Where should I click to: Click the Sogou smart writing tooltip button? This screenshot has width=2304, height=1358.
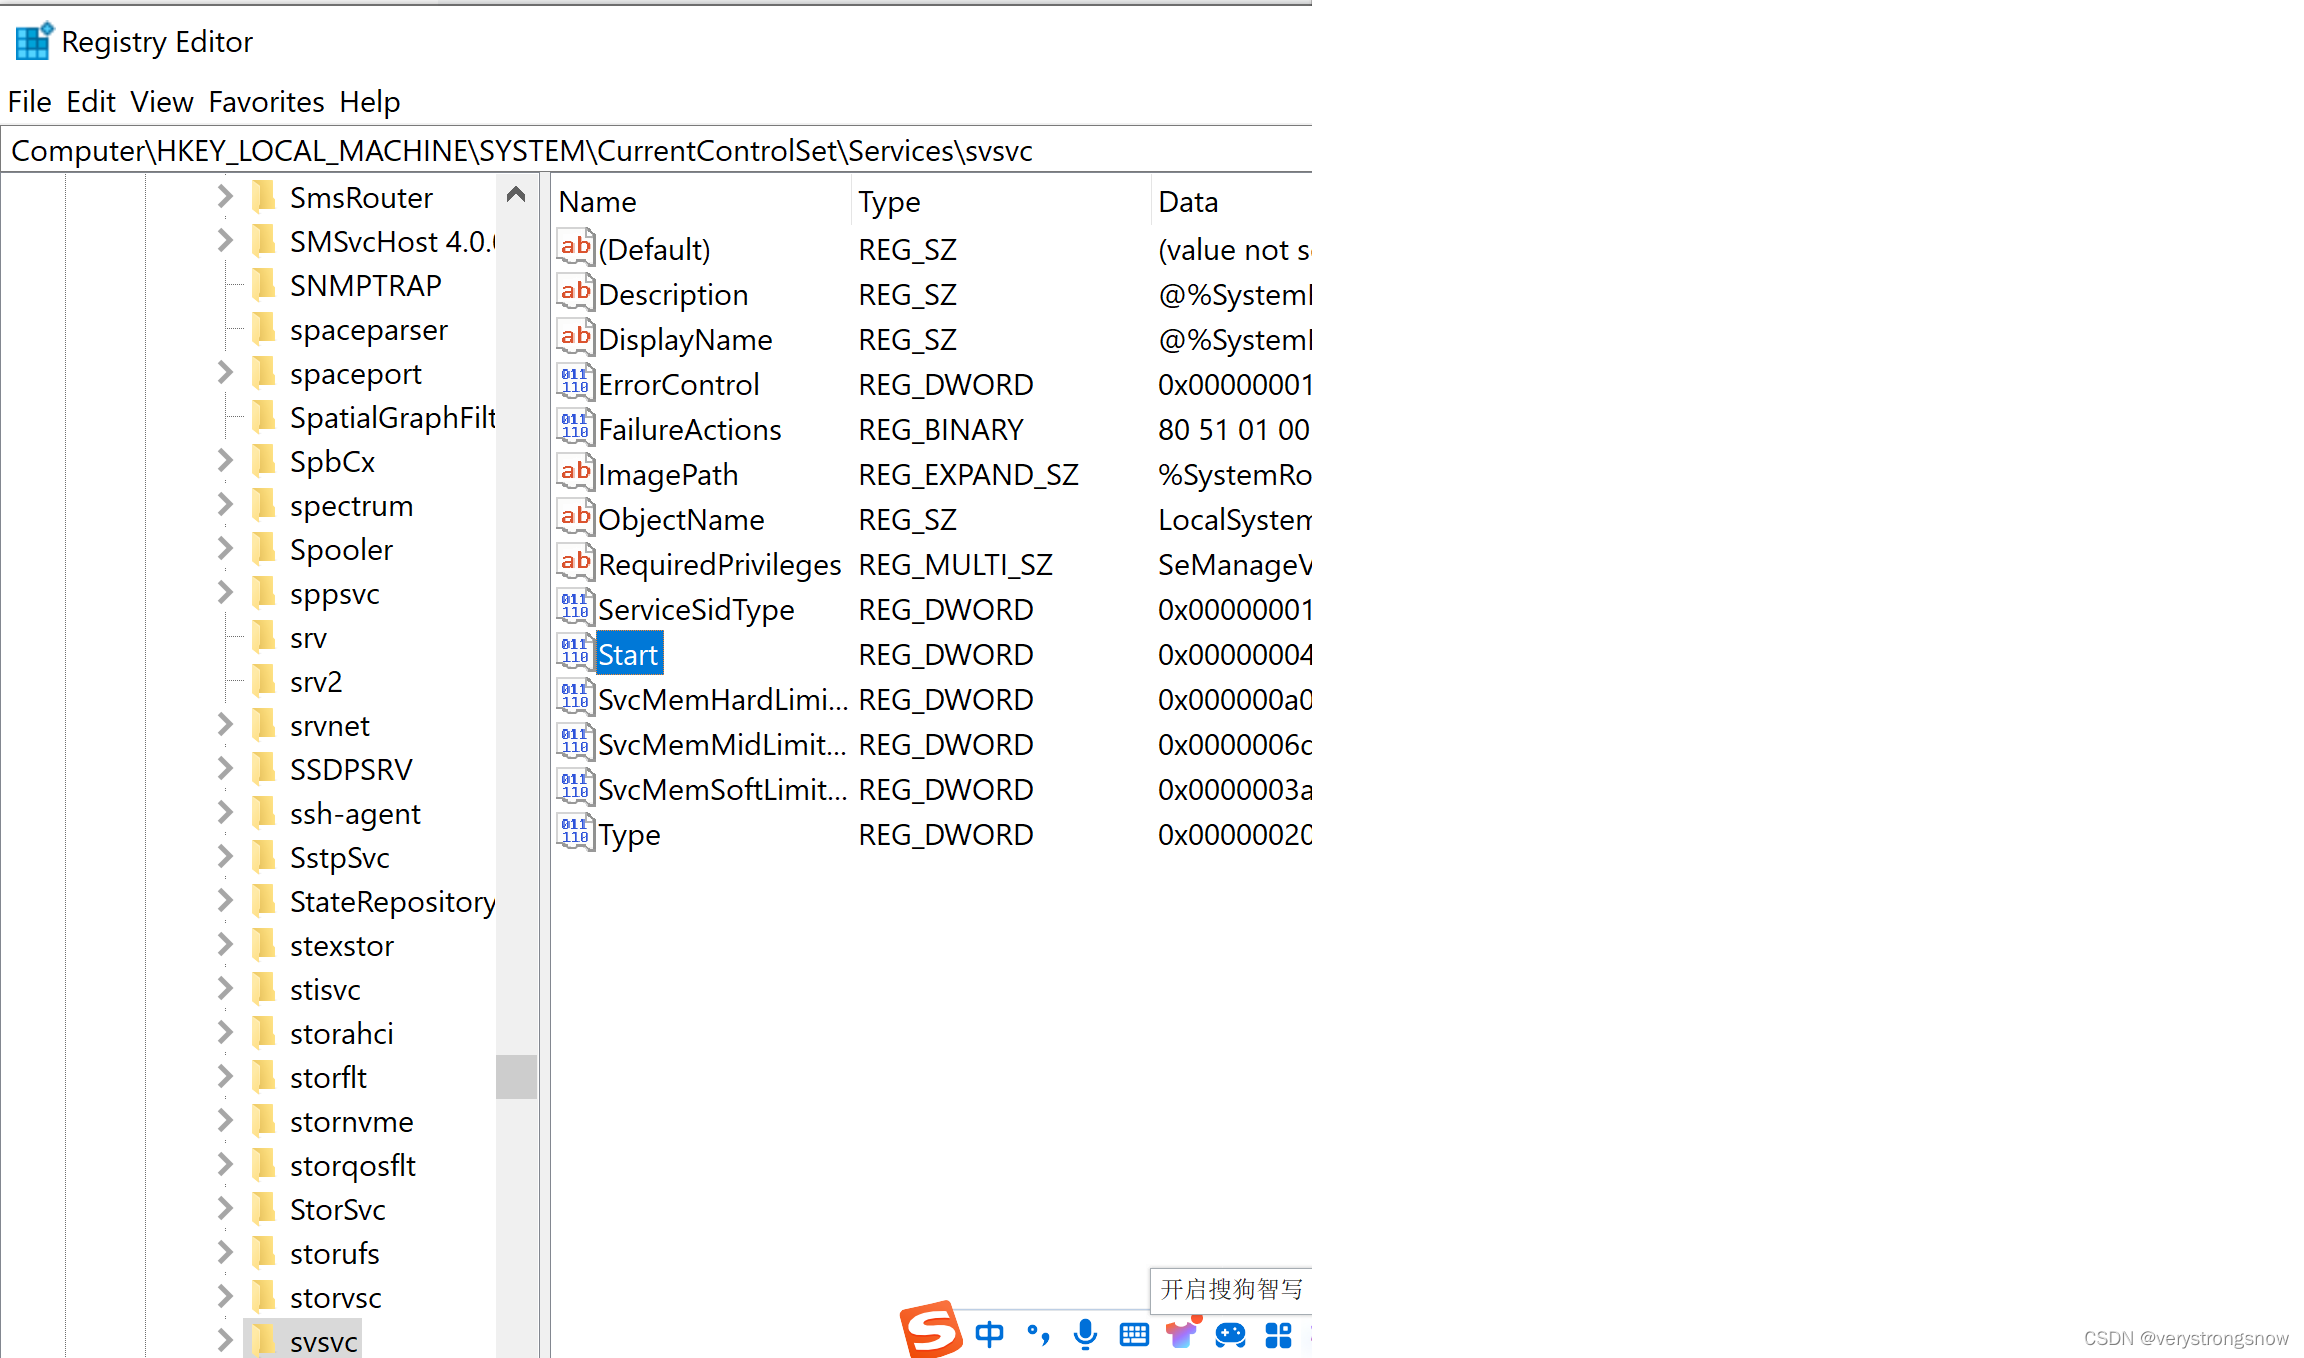click(x=1231, y=1289)
